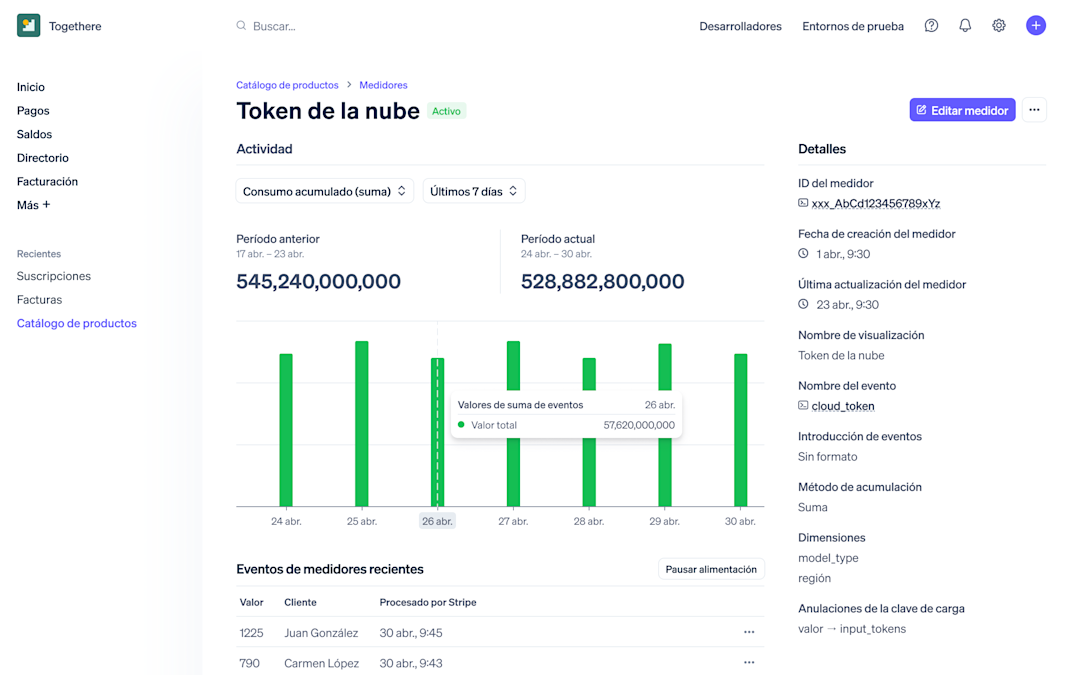1080x675 pixels.
Task: Open the Desarrolladores menu
Action: pos(740,26)
